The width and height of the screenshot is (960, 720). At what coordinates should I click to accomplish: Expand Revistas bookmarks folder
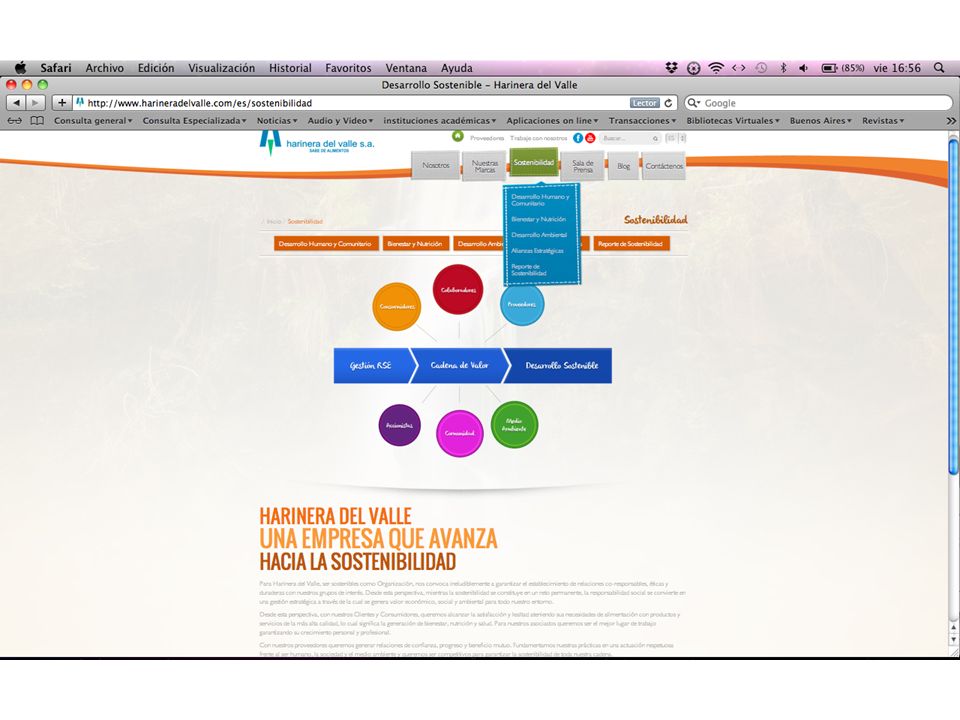[883, 121]
